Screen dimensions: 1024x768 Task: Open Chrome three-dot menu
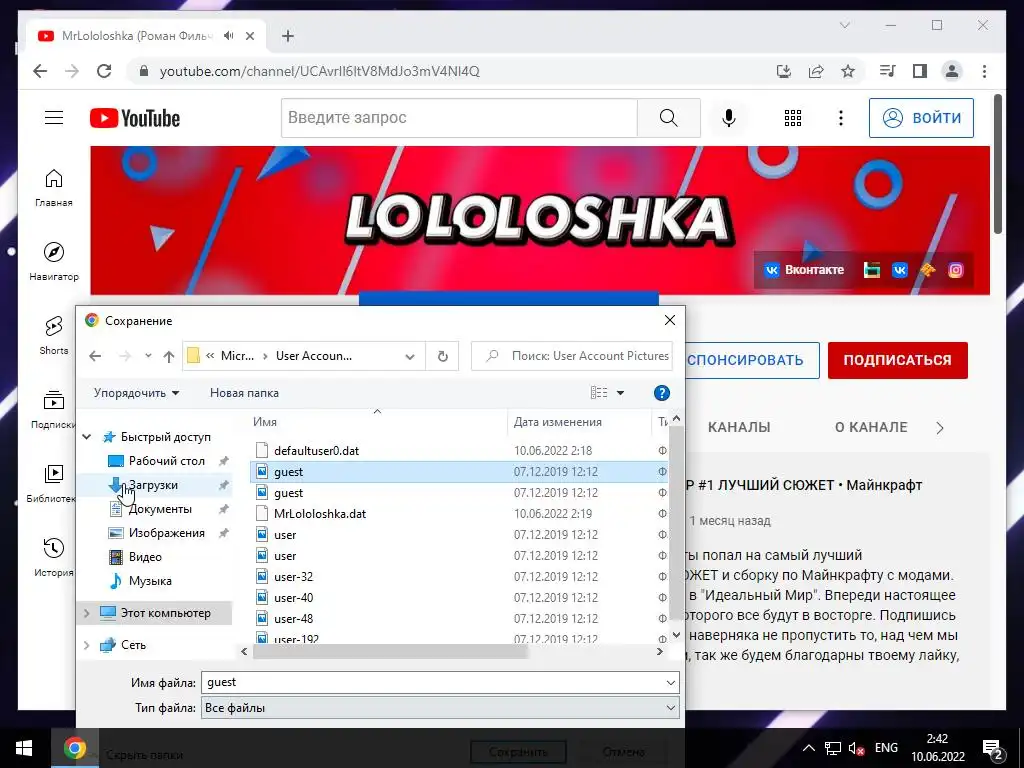point(984,71)
